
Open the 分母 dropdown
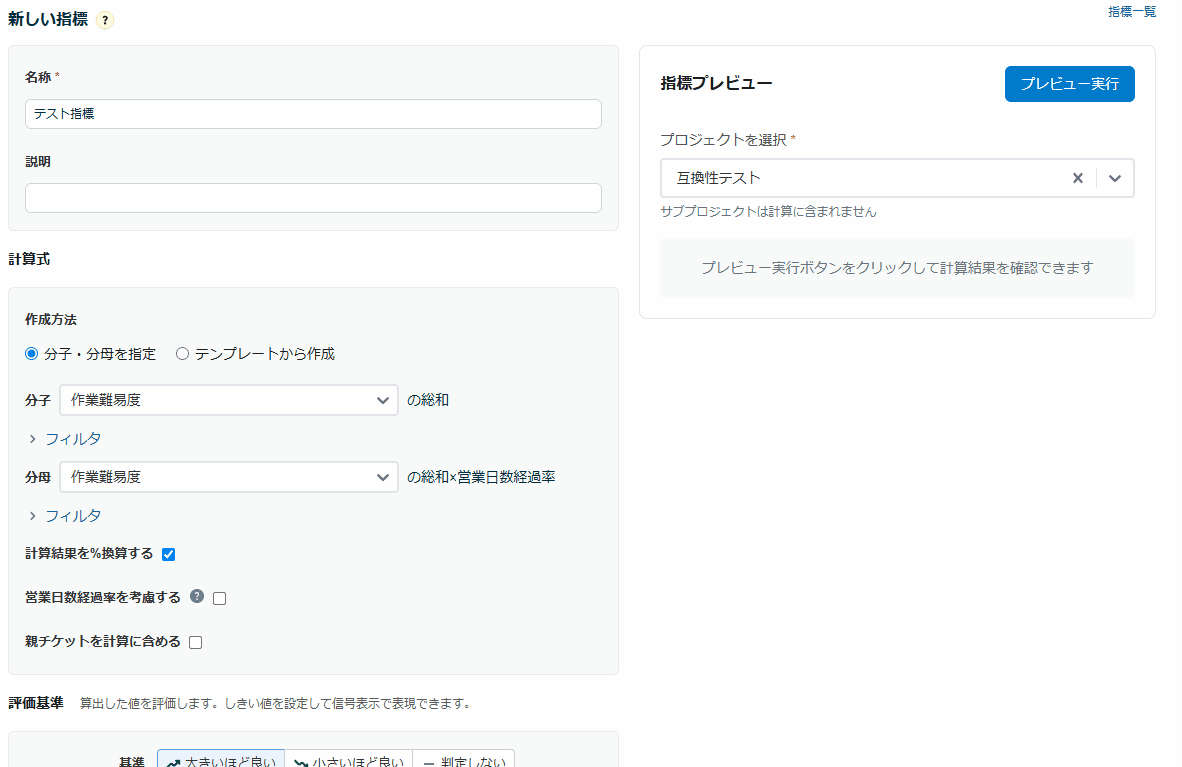[229, 477]
